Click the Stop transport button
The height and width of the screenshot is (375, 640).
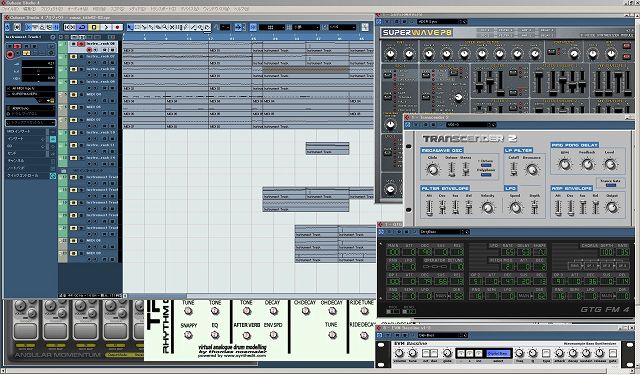94,27
